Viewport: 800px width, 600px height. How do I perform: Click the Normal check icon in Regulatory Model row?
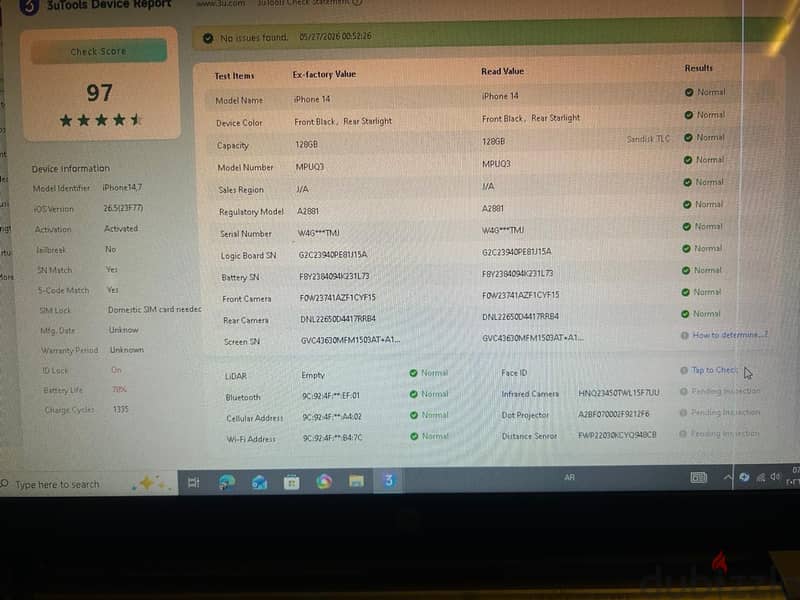(x=687, y=205)
